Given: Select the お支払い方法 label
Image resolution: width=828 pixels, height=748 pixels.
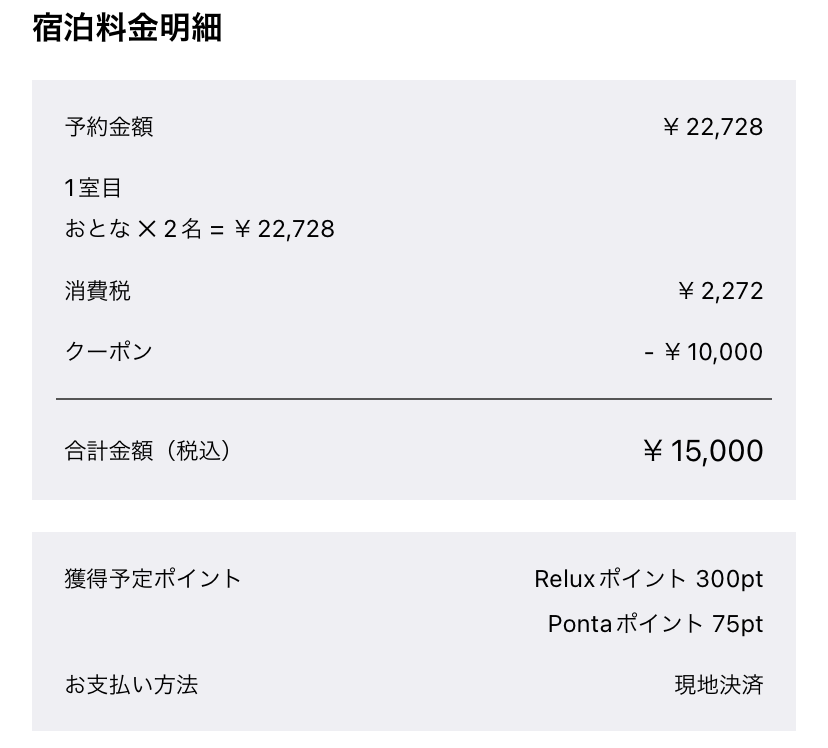Looking at the screenshot, I should tap(131, 685).
